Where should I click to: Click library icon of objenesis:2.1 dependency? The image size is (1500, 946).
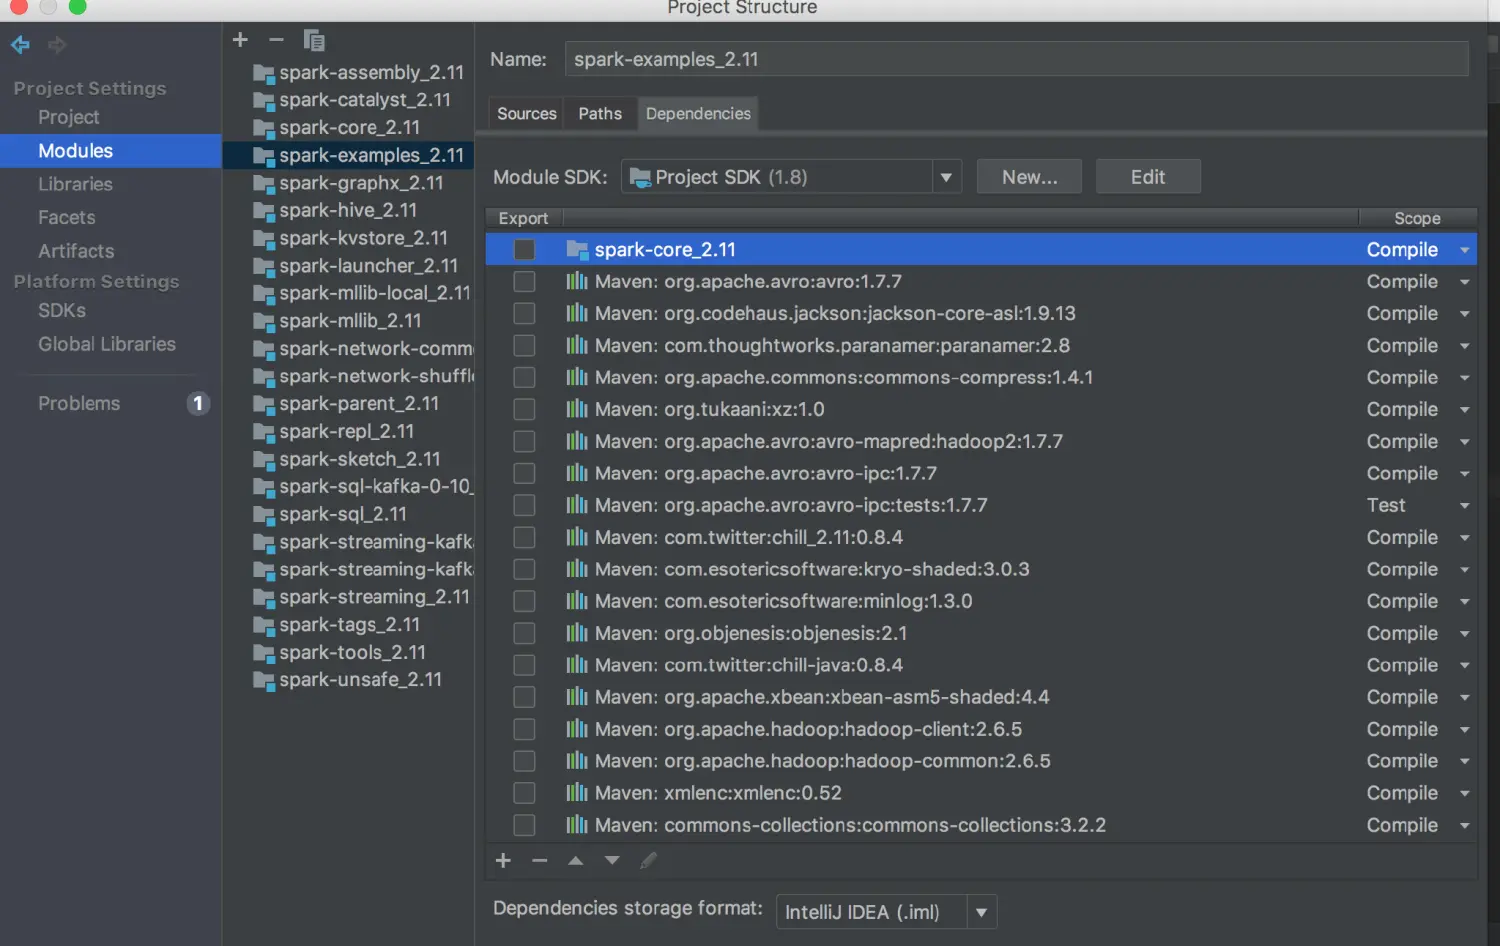577,633
